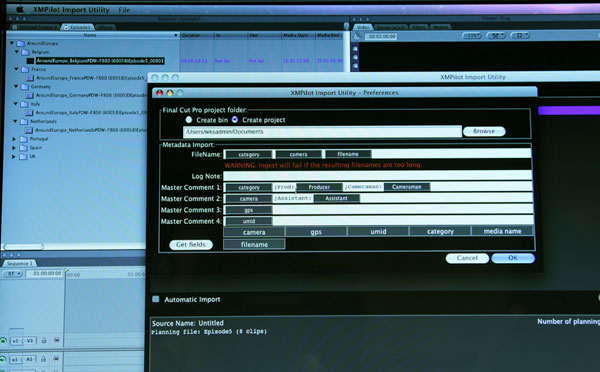Select the Netherlands folder icon

click(x=24, y=122)
